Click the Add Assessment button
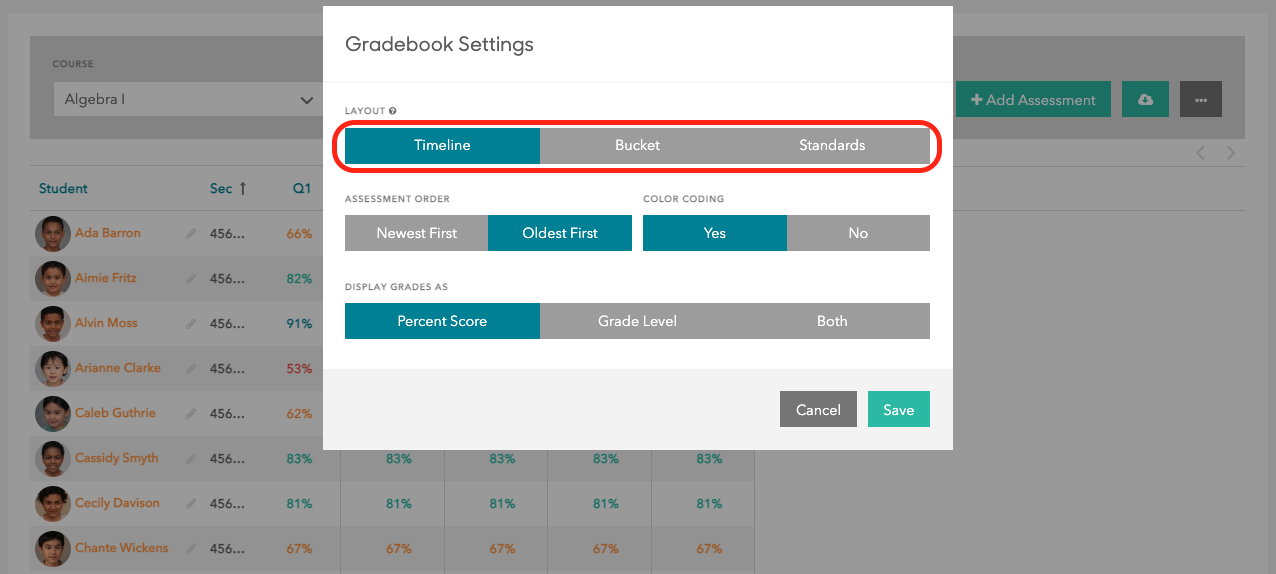1276x574 pixels. click(1033, 100)
